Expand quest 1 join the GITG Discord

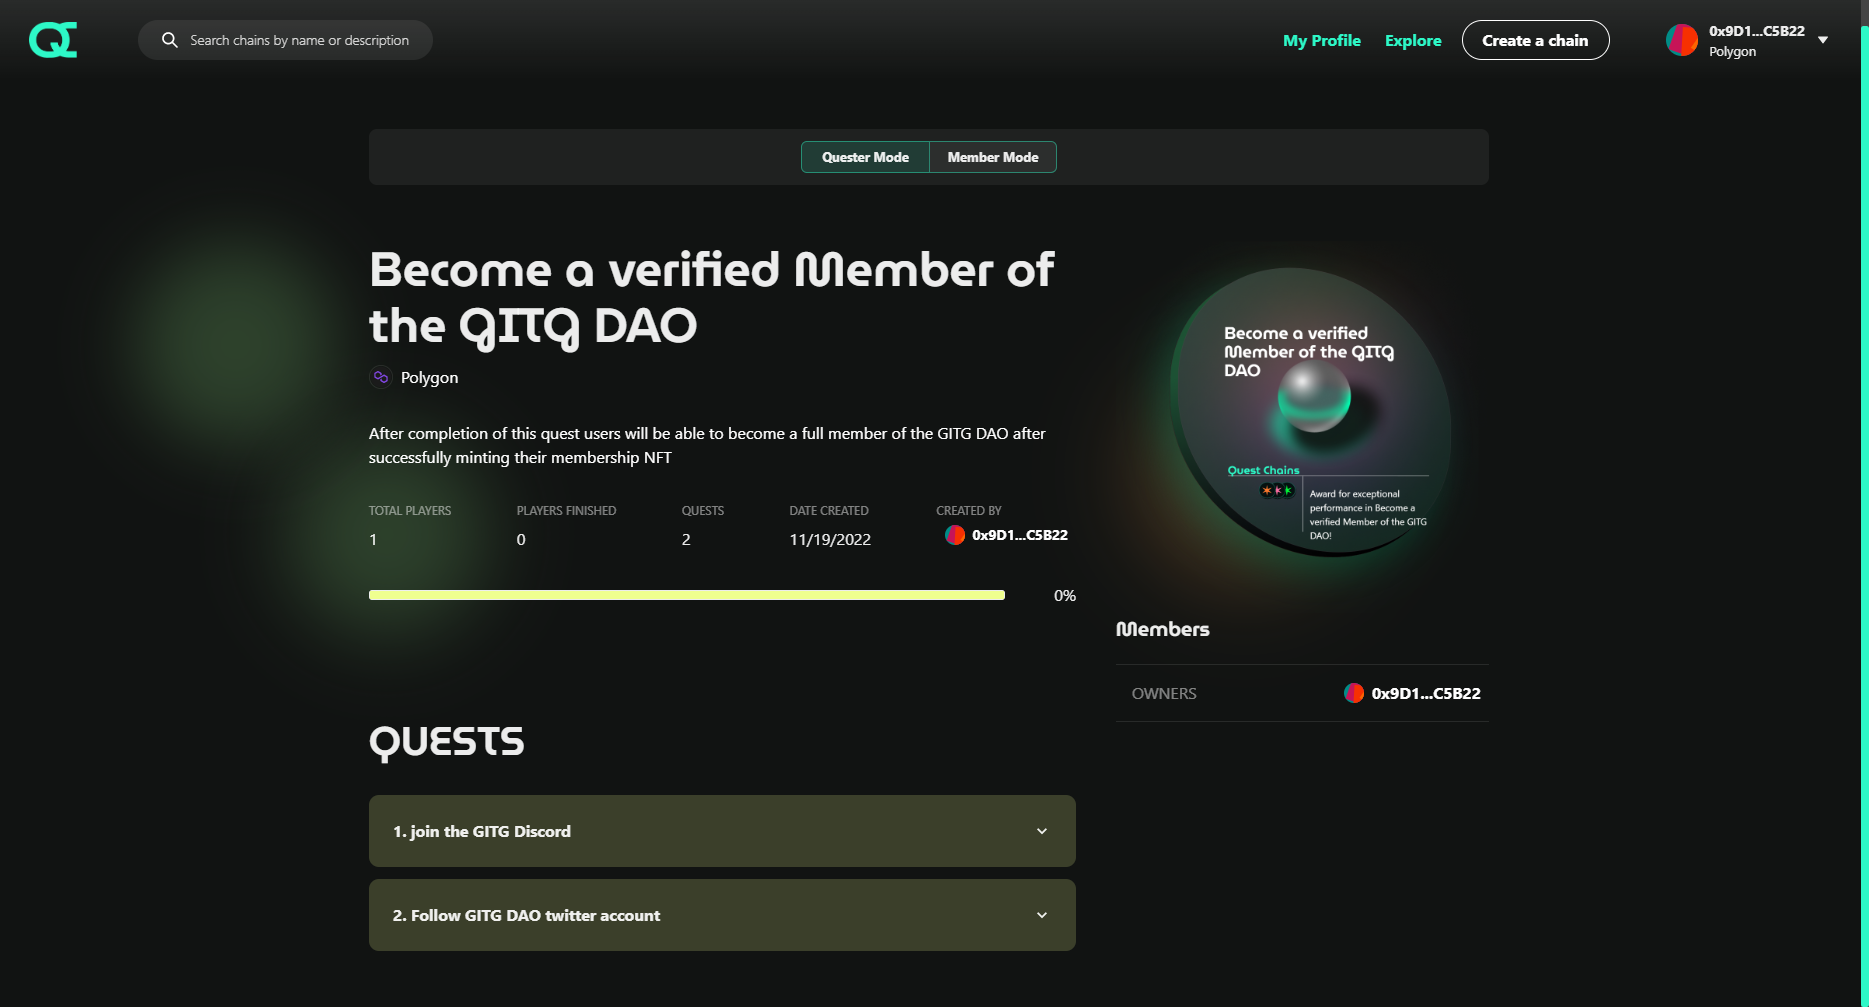[x=722, y=831]
